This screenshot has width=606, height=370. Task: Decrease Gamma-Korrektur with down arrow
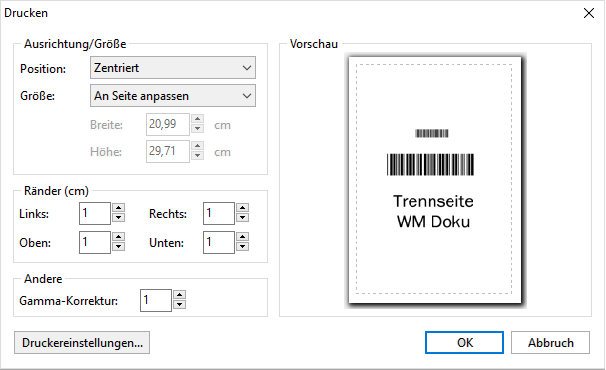pos(179,305)
